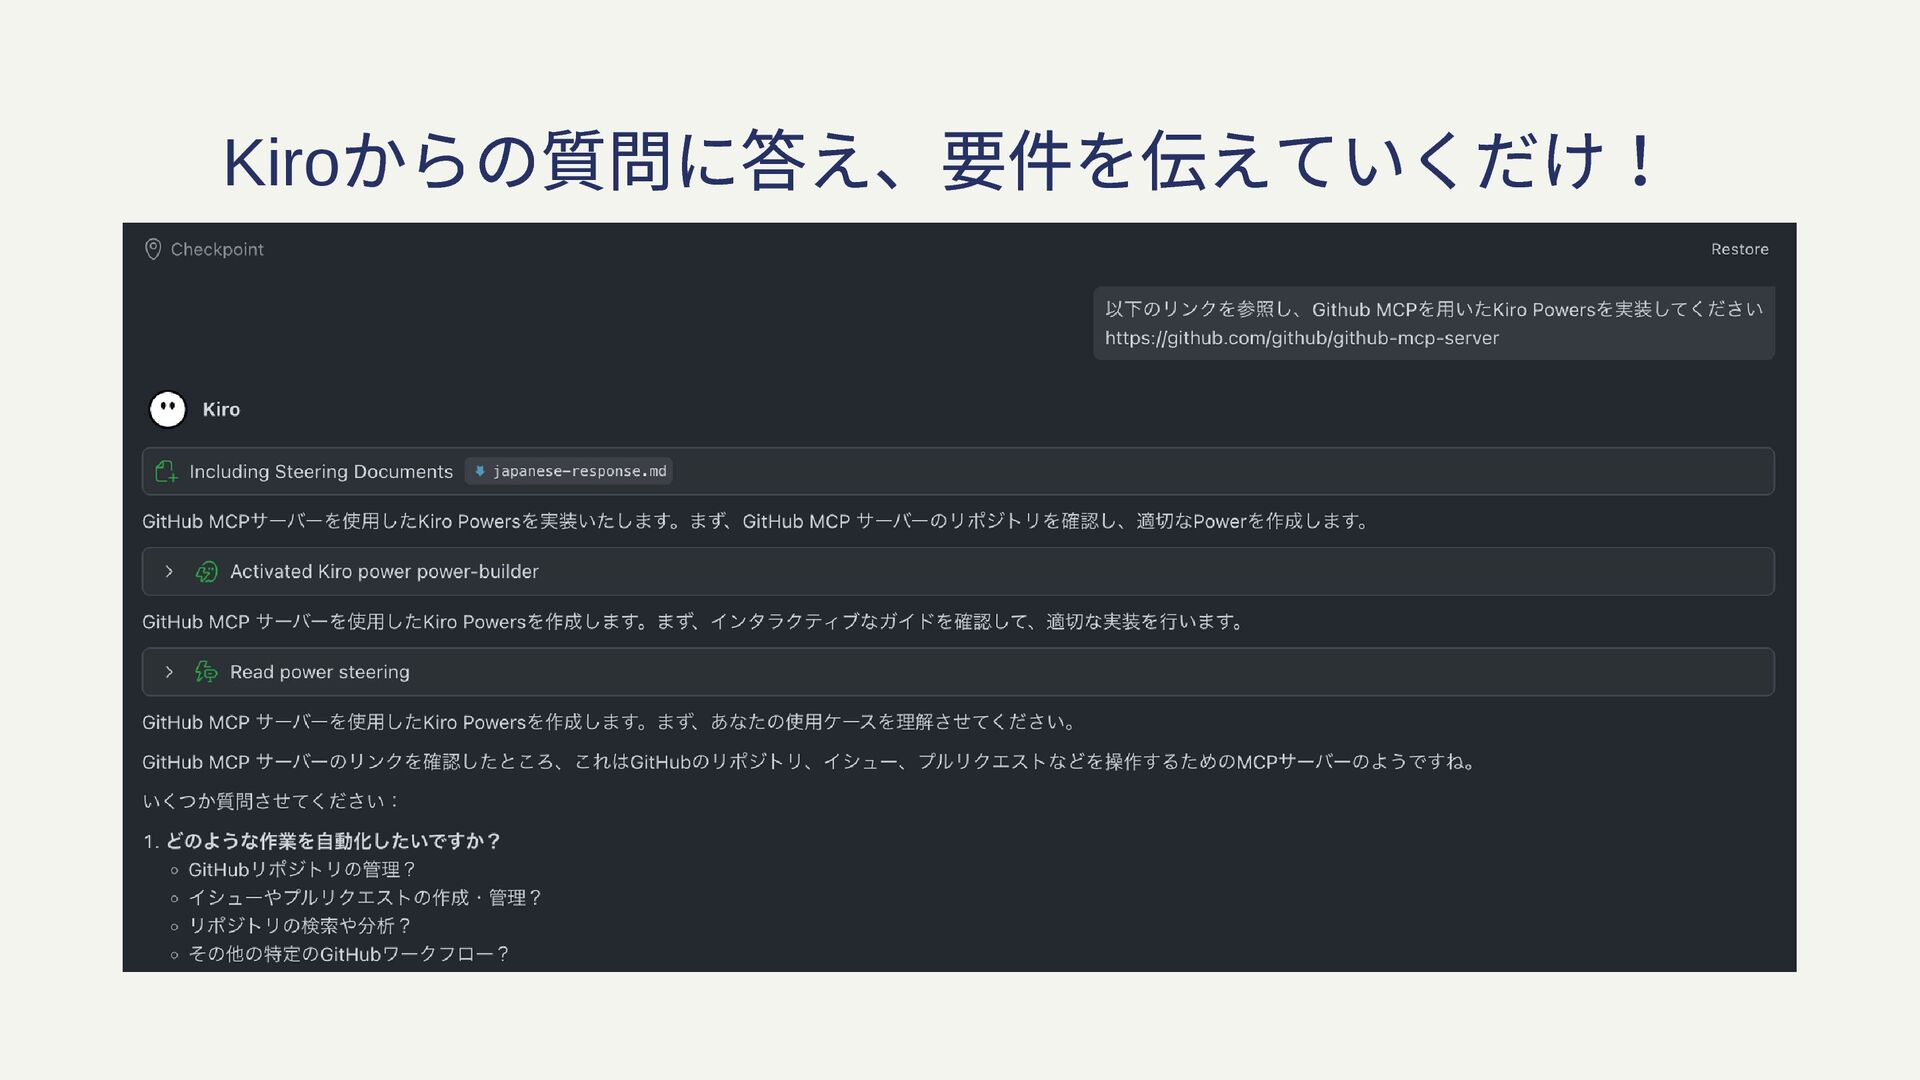Expand the Read power steering chevron
1920x1080 pixels.
tap(169, 672)
